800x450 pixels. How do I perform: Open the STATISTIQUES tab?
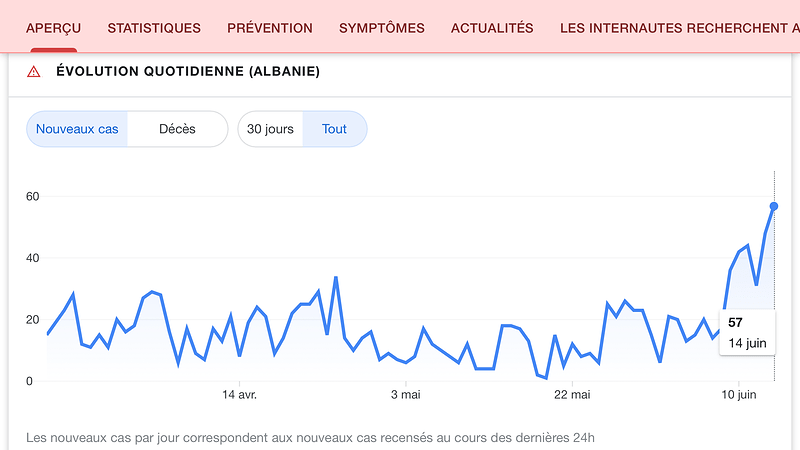(x=154, y=28)
